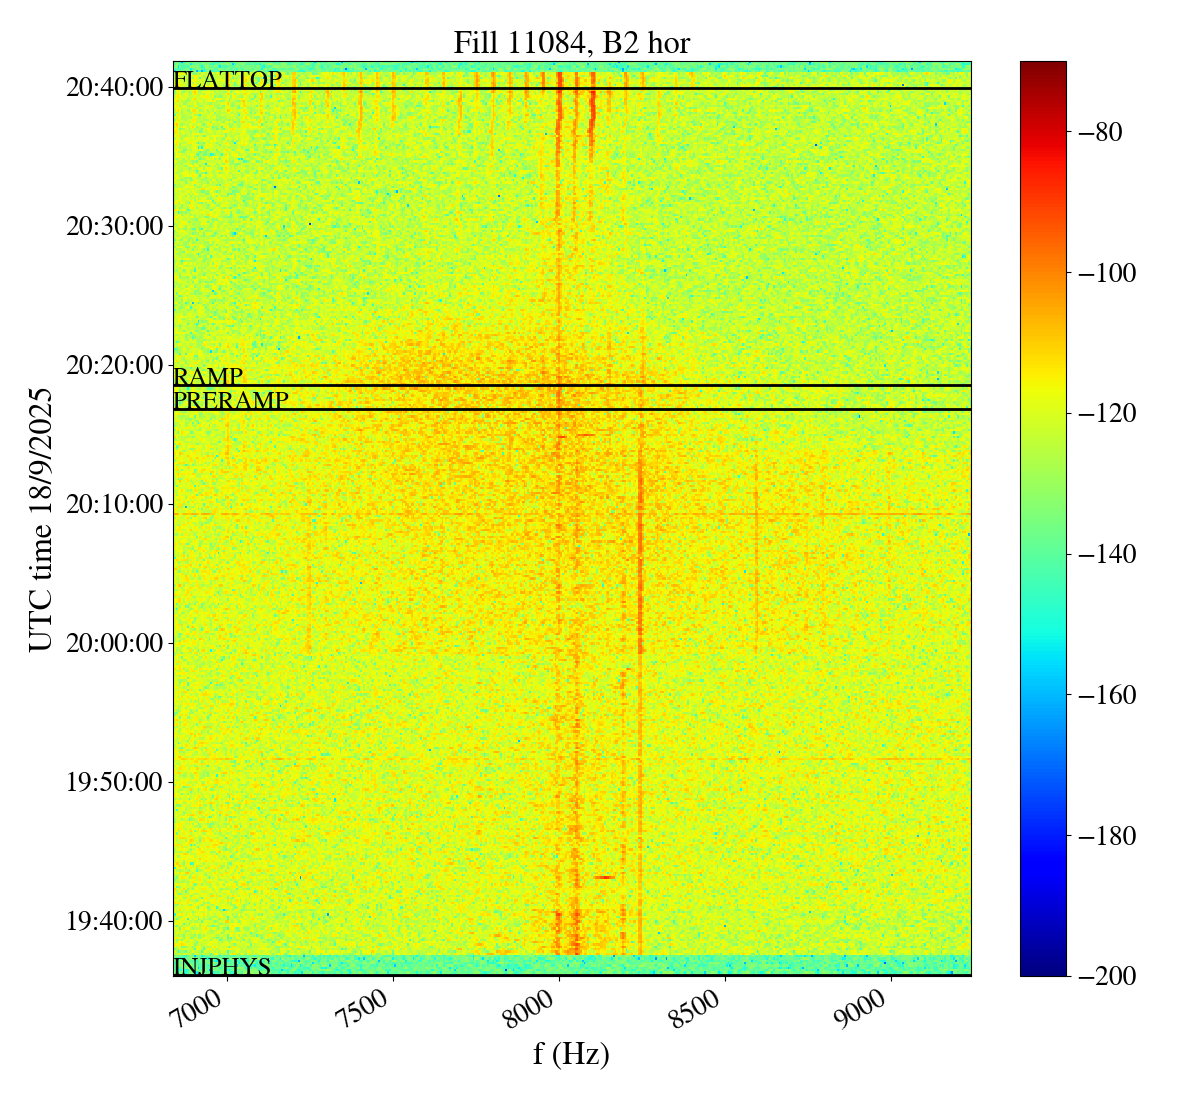This screenshot has height=1100, width=1200.
Task: Click the "UTC time 18/9/2025" y-axis label
Action: 41,519
